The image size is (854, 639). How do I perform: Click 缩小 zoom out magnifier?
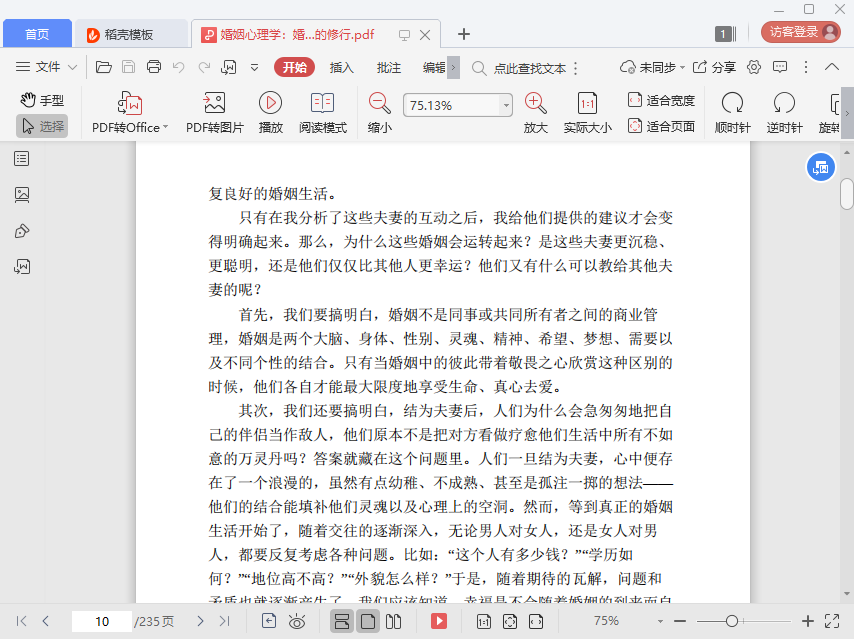[x=380, y=113]
